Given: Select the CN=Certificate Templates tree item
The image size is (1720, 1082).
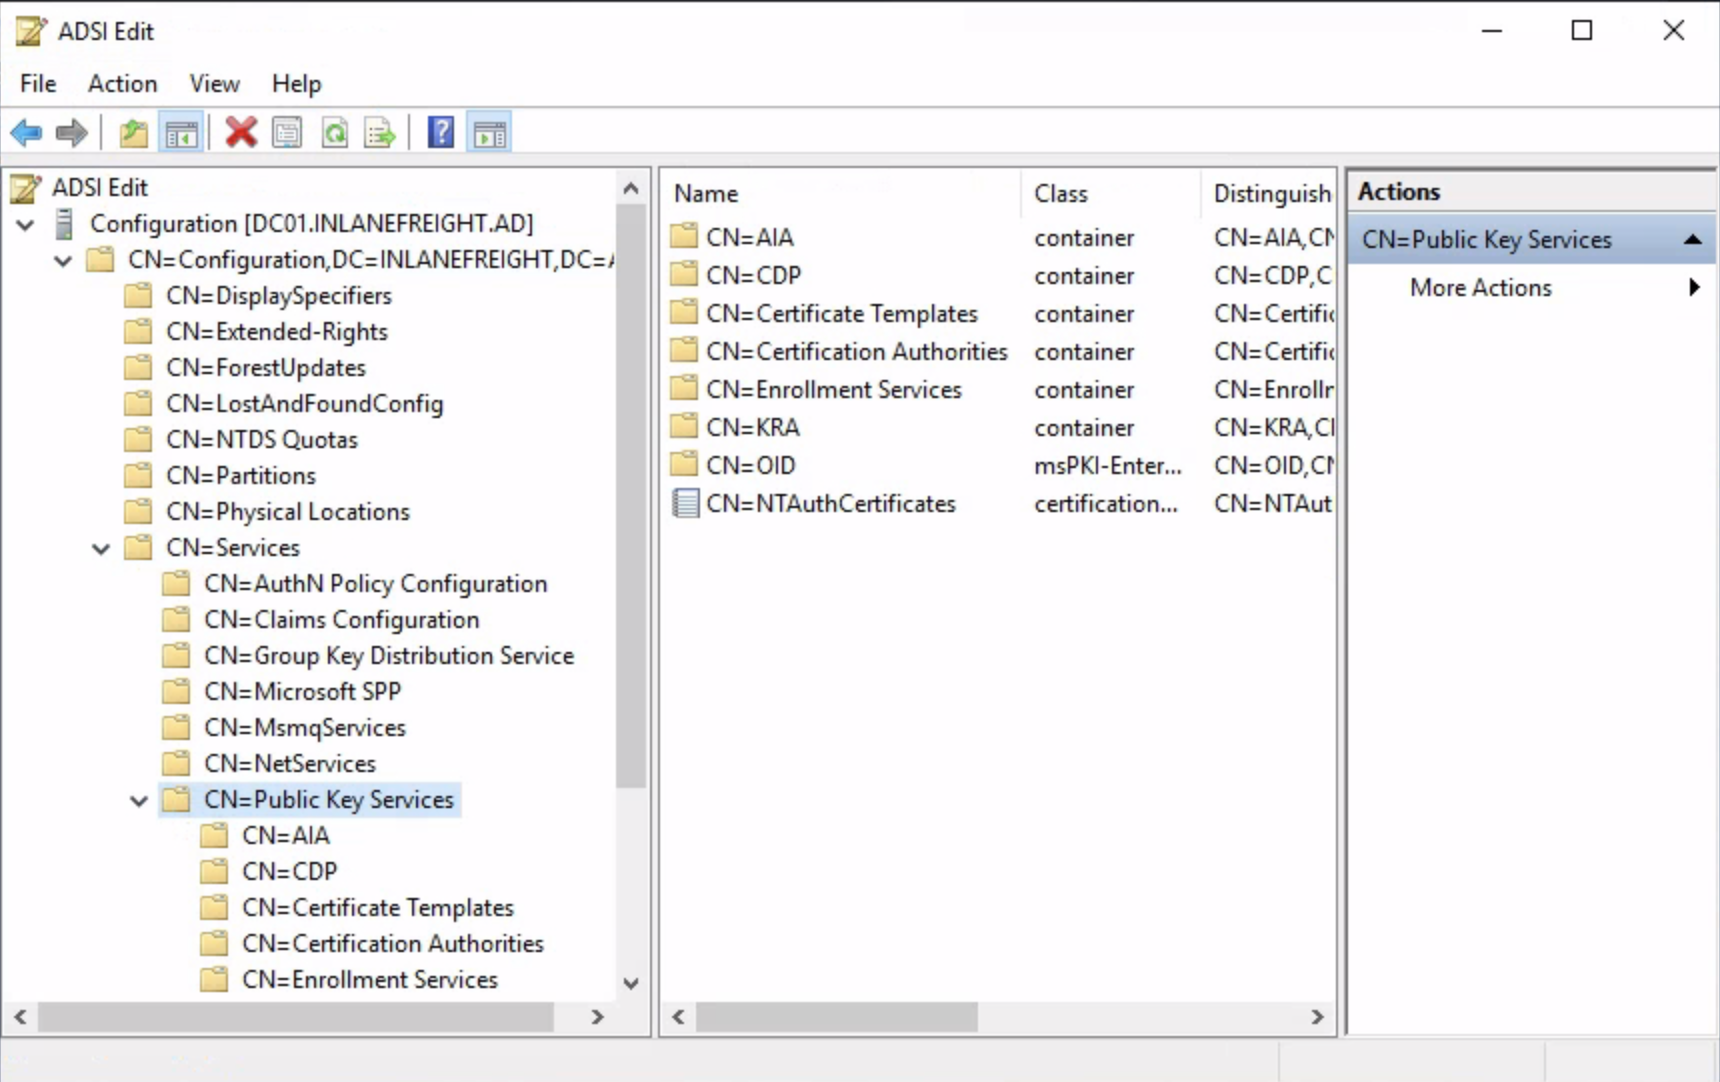Looking at the screenshot, I should click(377, 907).
